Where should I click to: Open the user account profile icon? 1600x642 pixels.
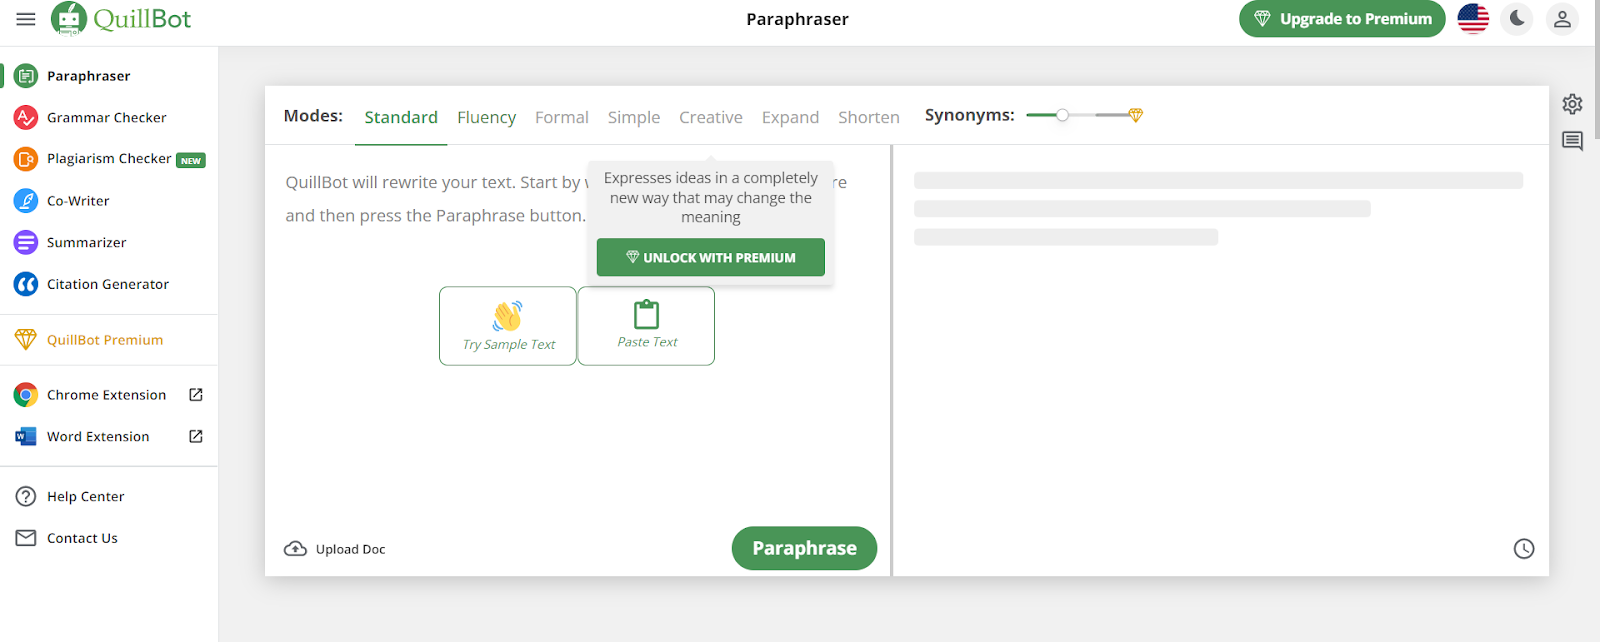tap(1562, 19)
